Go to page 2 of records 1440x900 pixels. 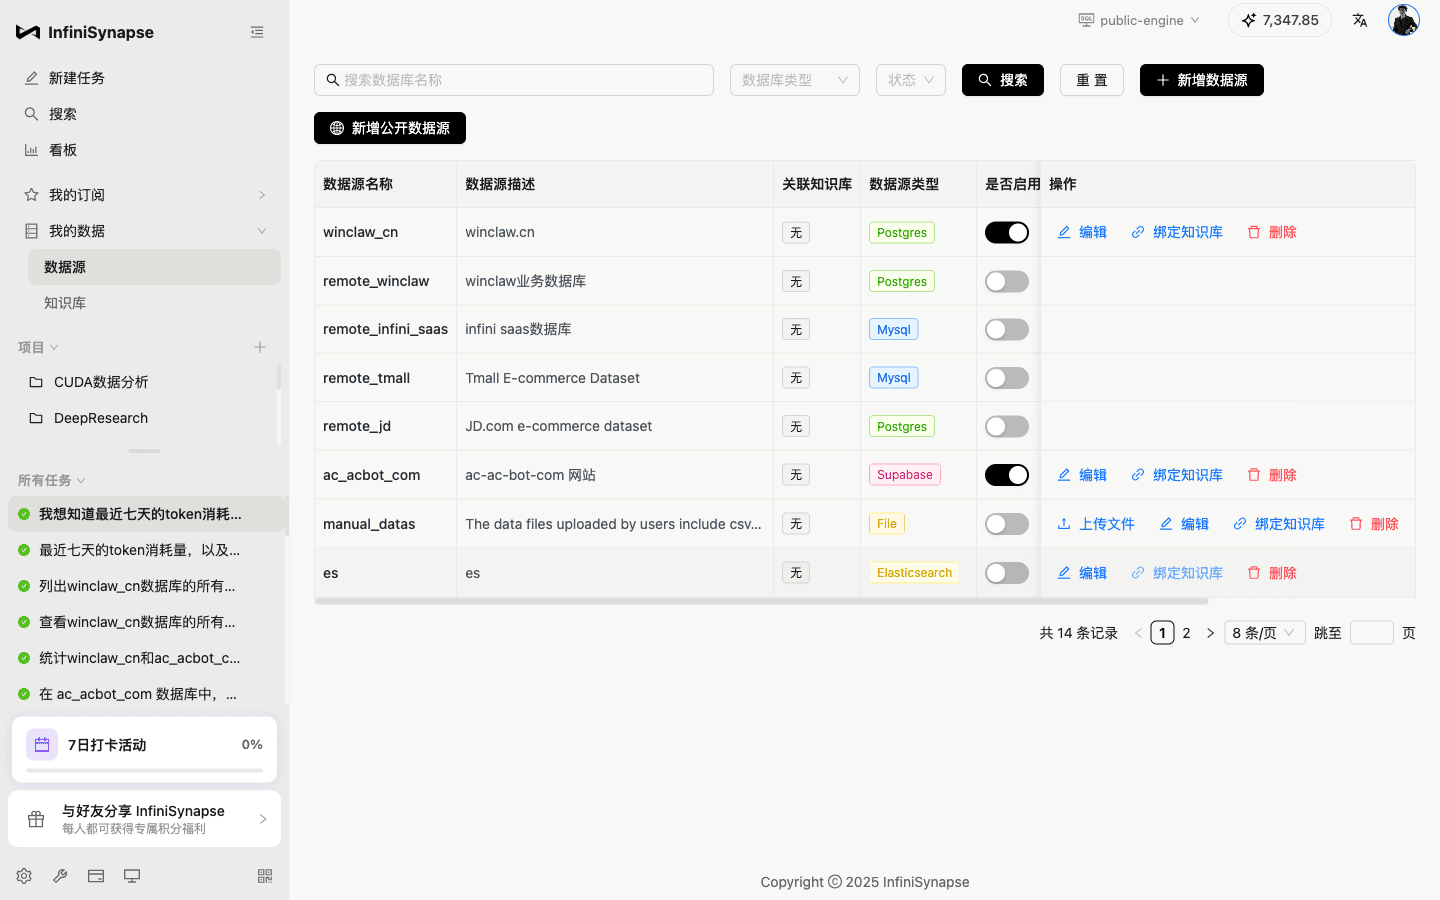coord(1186,632)
